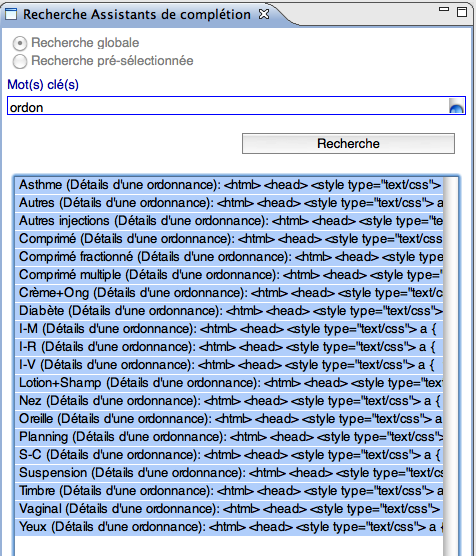This screenshot has width=476, height=556.
Task: Select the Lotion+Shamp result row
Action: (229, 383)
